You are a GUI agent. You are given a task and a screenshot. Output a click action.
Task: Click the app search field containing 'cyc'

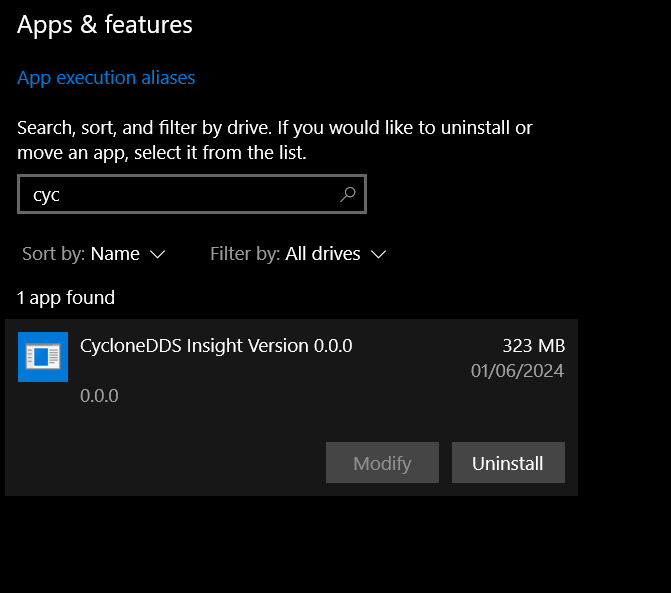[192, 194]
